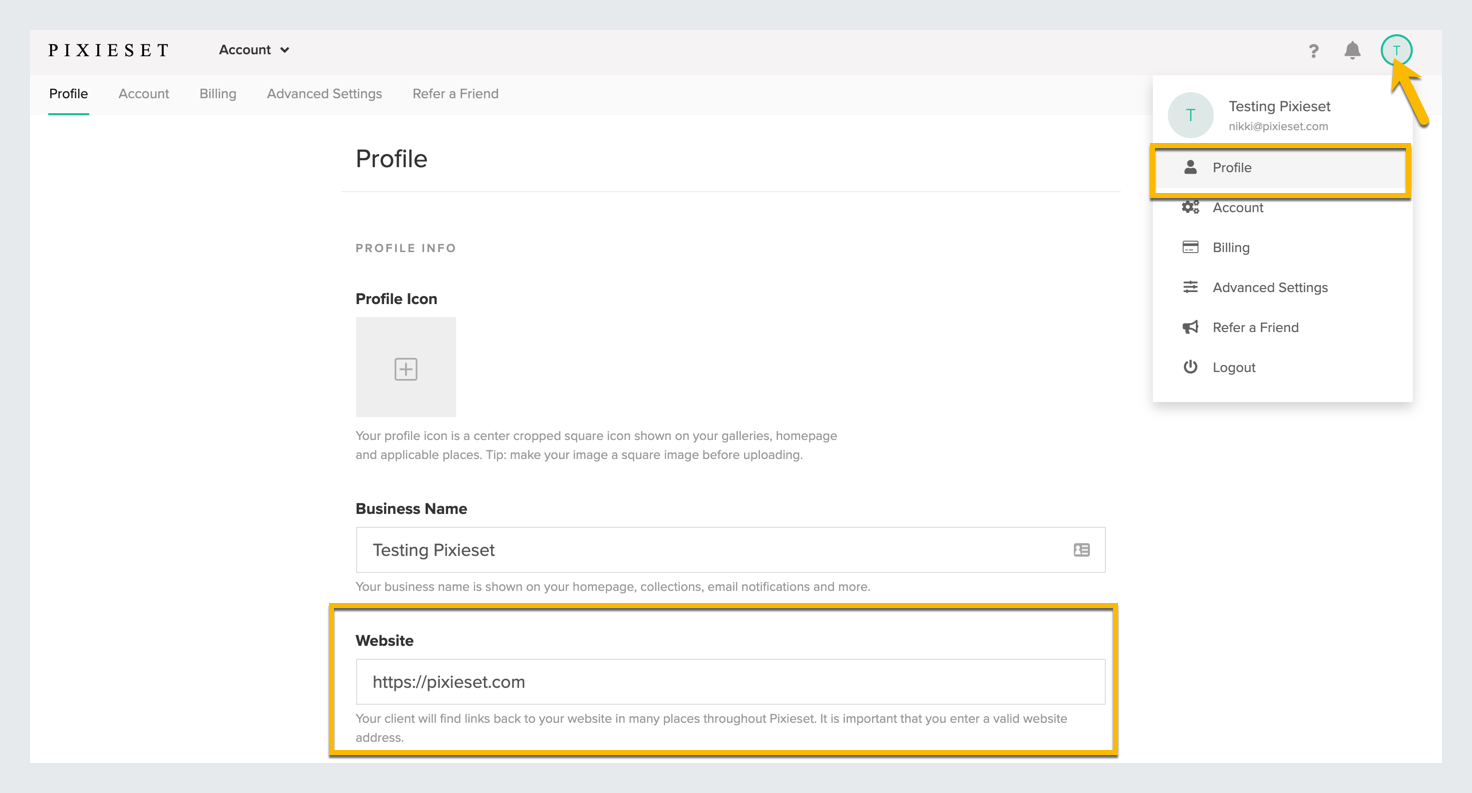Click the Profile page heading
The height and width of the screenshot is (793, 1472).
point(391,159)
